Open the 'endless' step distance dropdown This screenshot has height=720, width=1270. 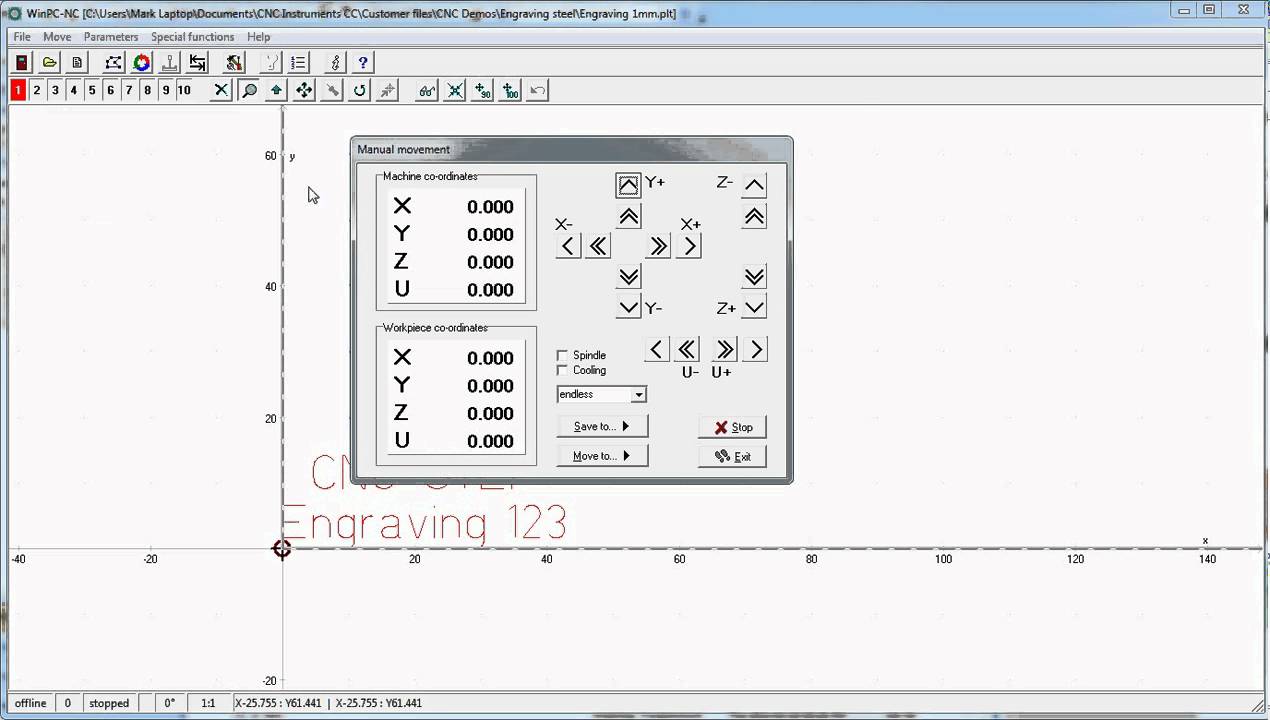[x=638, y=395]
